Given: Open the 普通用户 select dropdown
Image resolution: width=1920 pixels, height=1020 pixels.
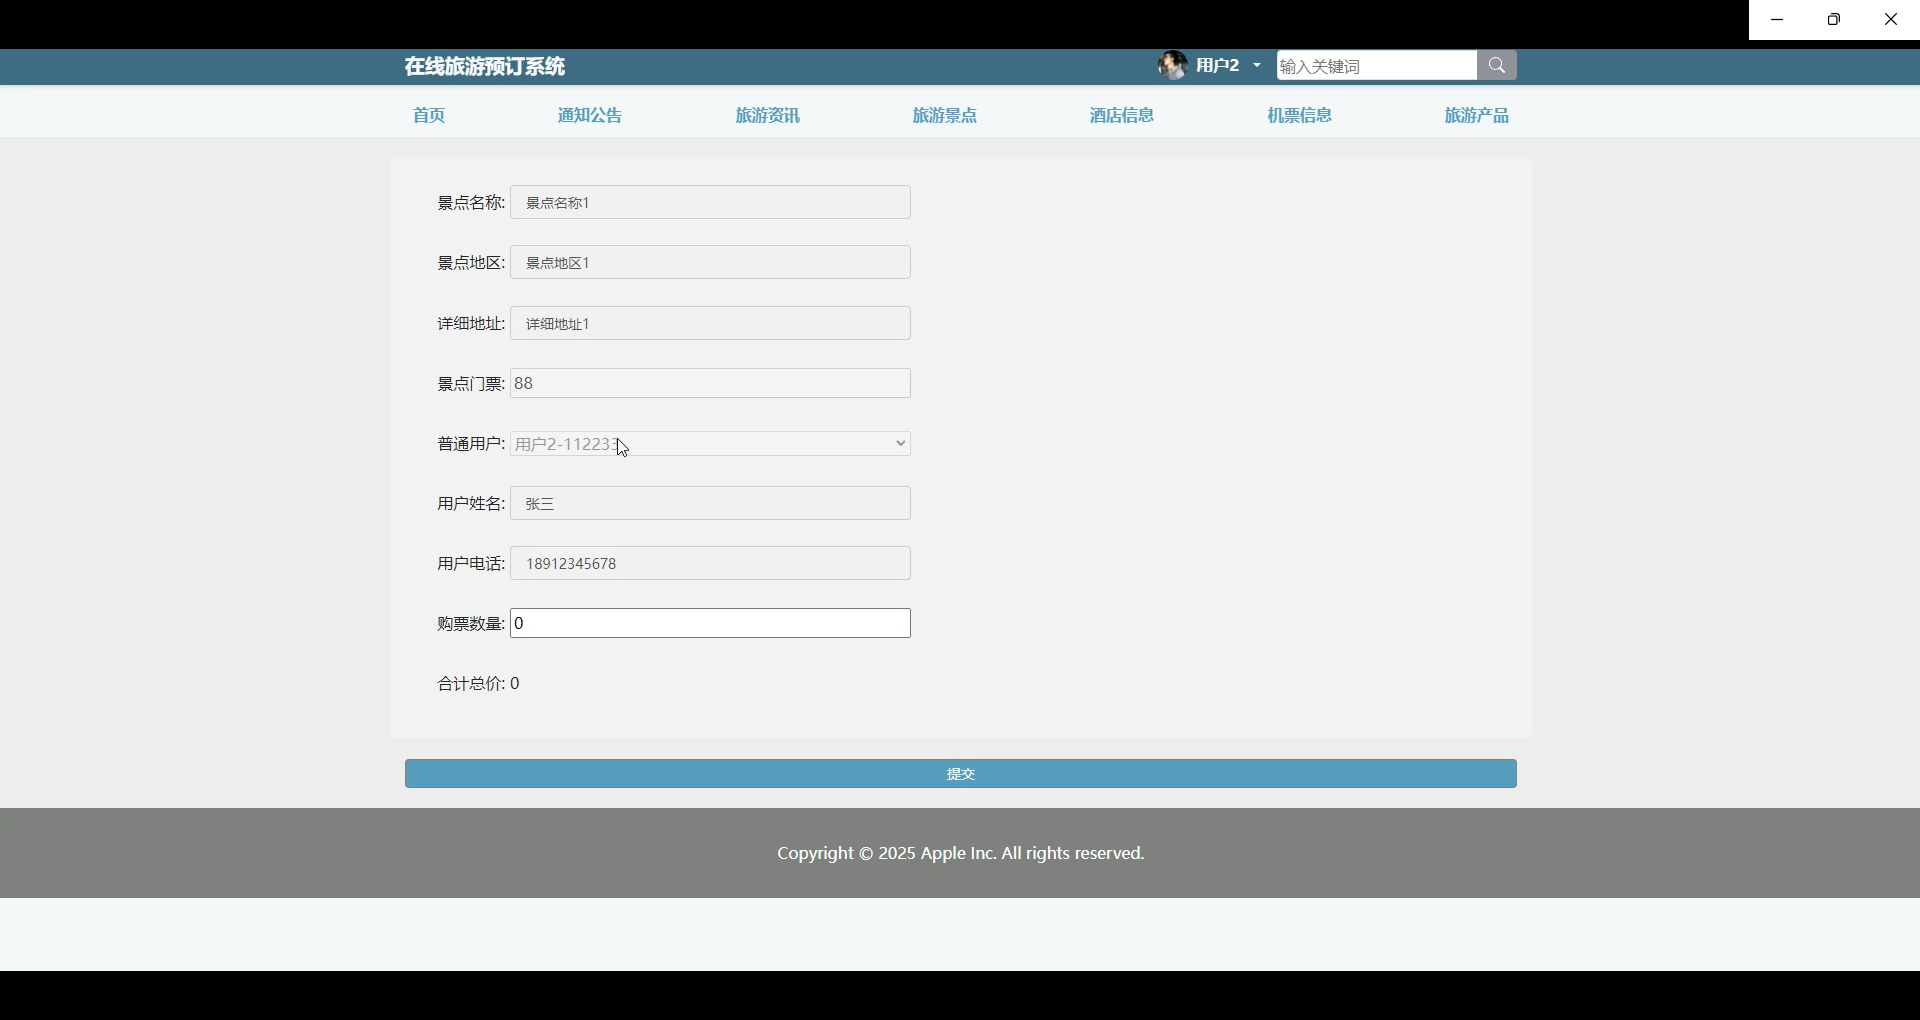Looking at the screenshot, I should click(711, 444).
